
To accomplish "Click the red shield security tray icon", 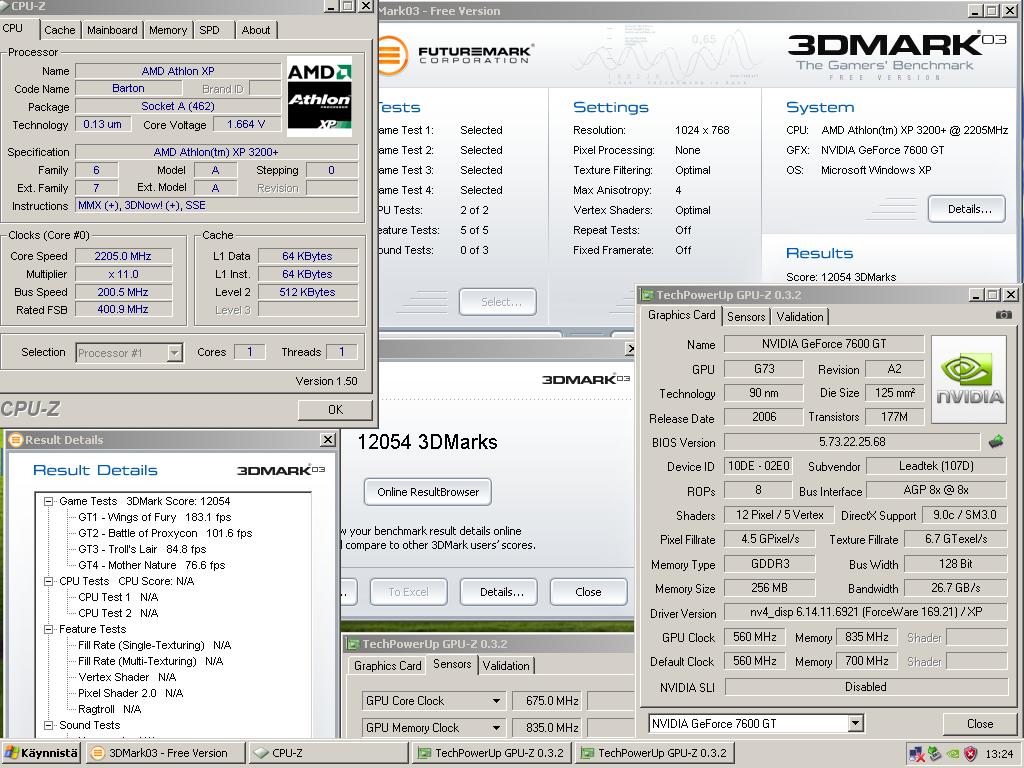I will point(971,754).
